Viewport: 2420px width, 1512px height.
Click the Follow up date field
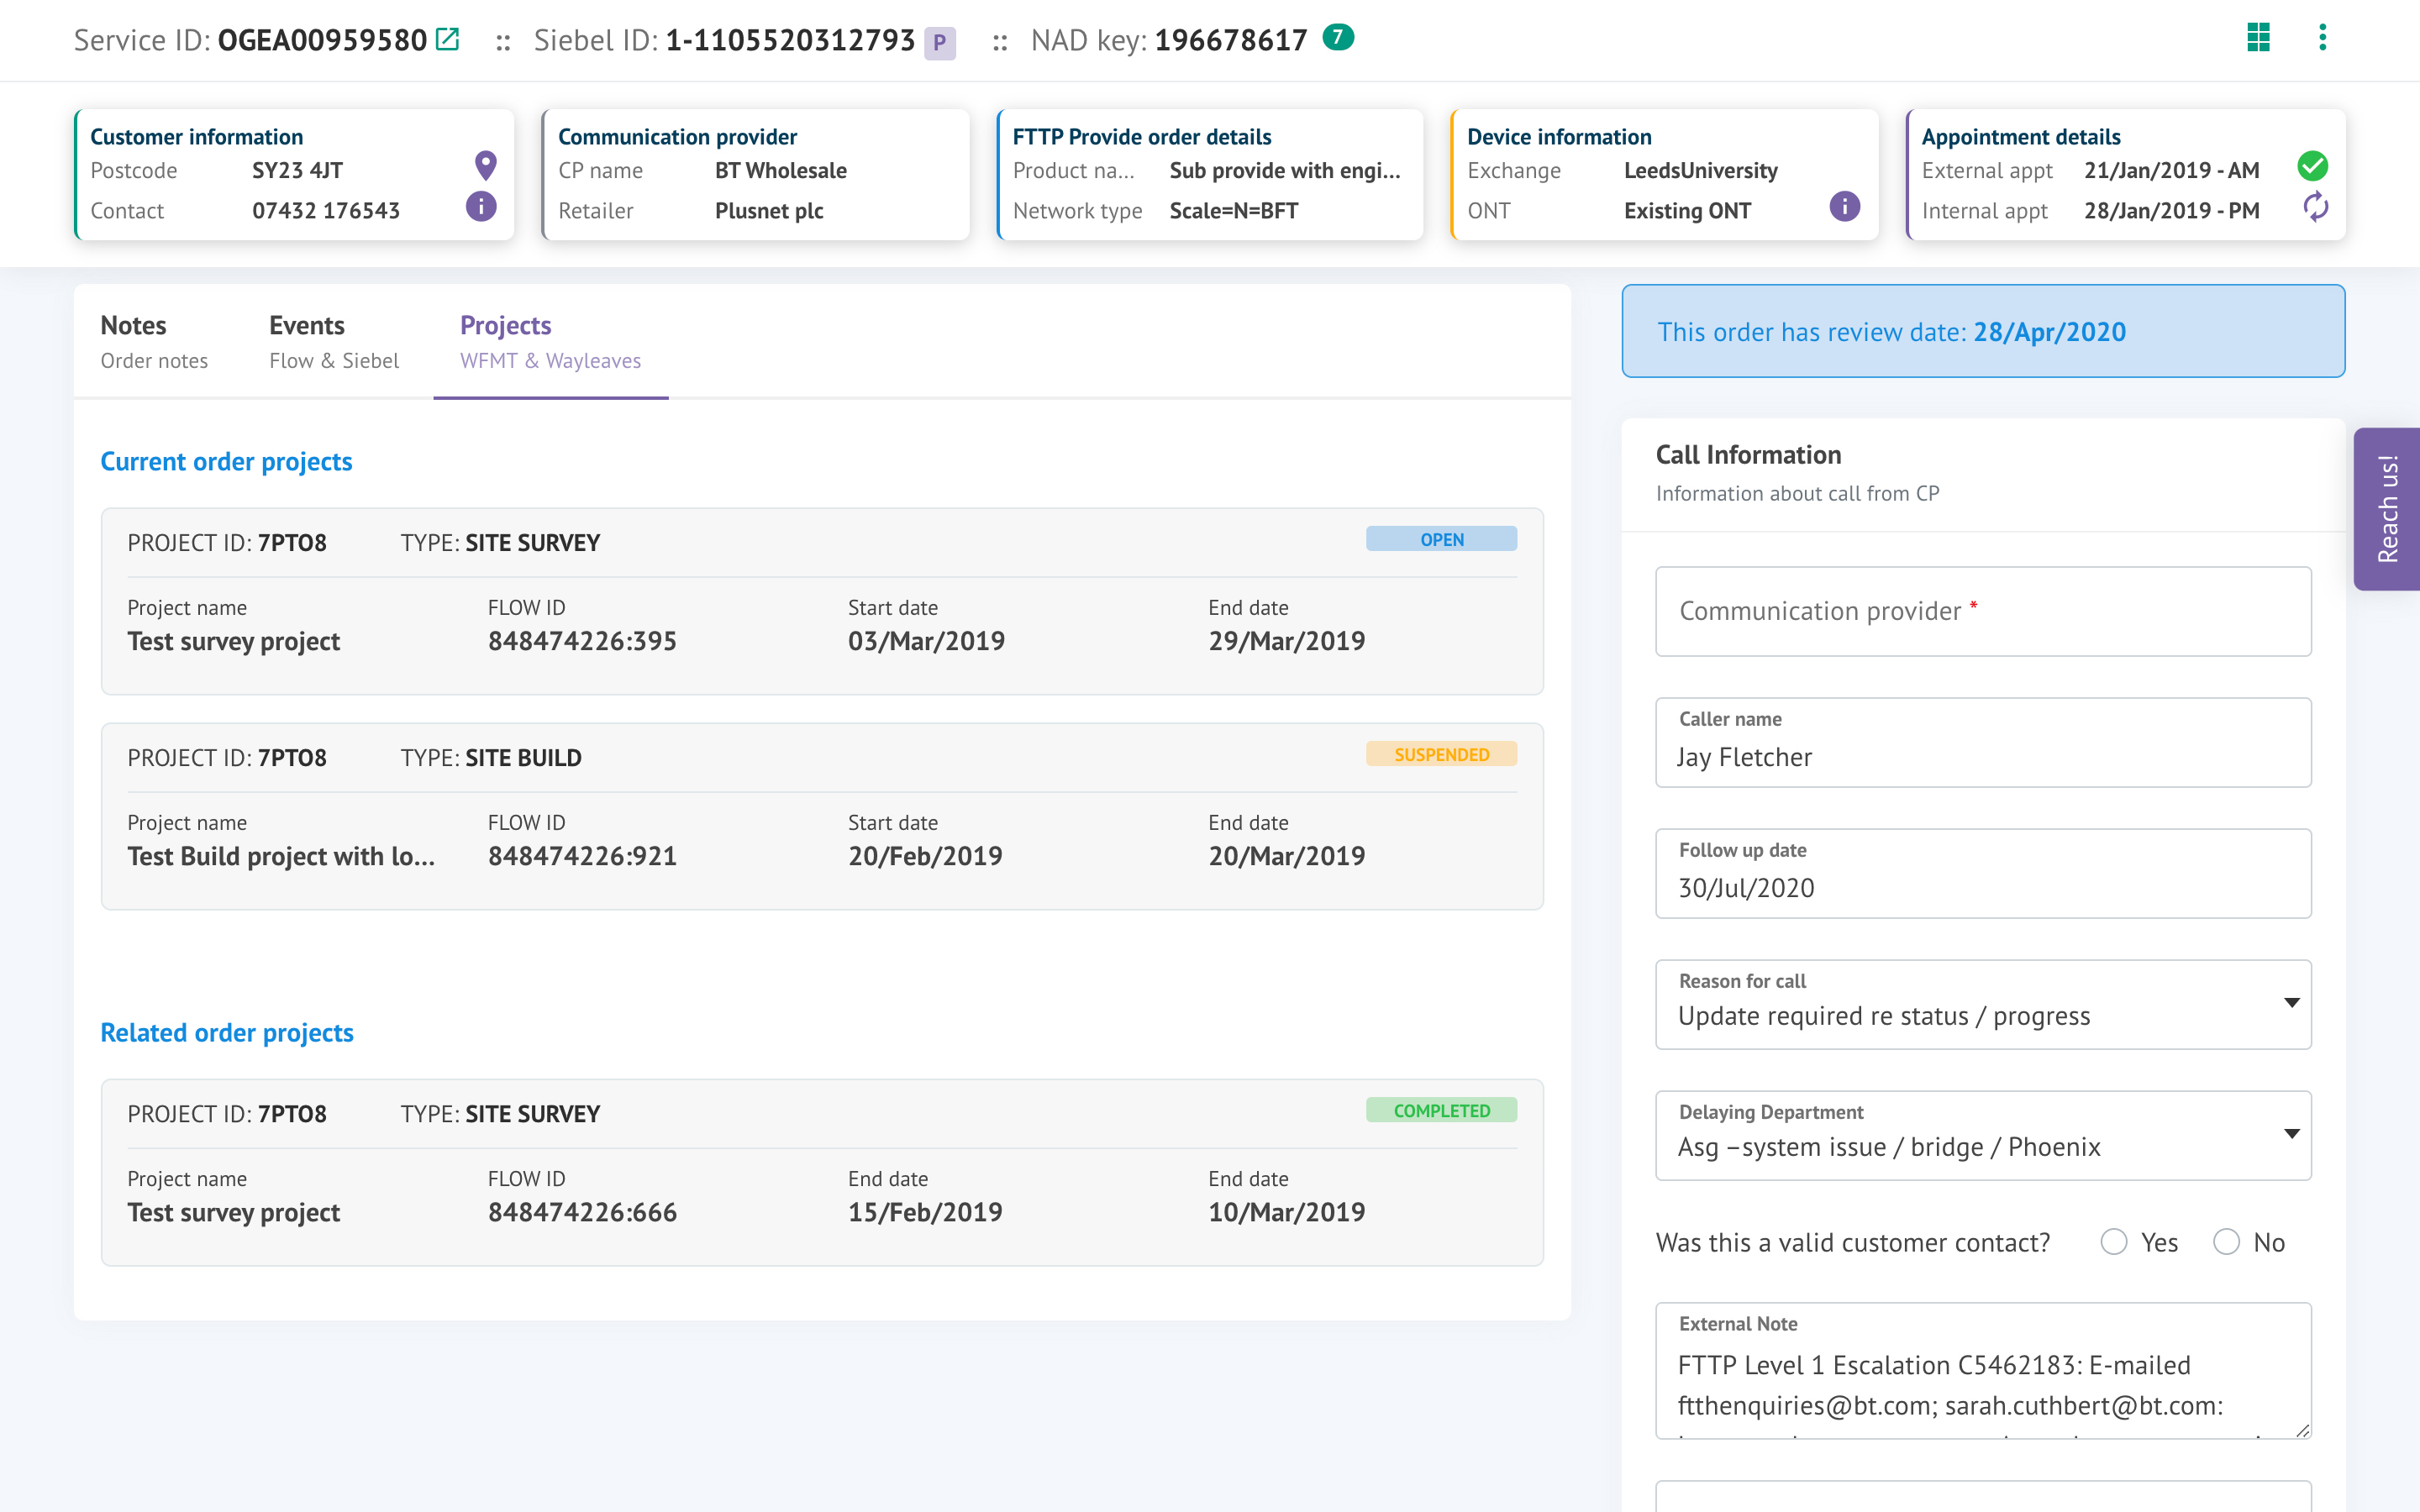tap(1982, 874)
